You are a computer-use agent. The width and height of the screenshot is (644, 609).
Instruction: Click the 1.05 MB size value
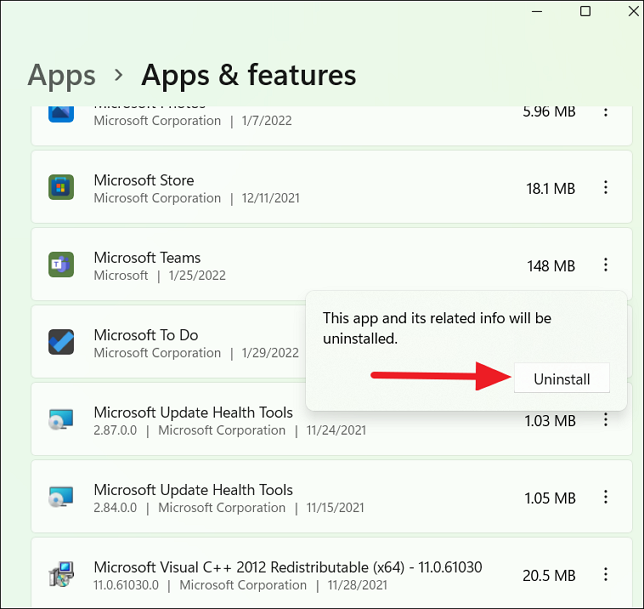pyautogui.click(x=550, y=498)
